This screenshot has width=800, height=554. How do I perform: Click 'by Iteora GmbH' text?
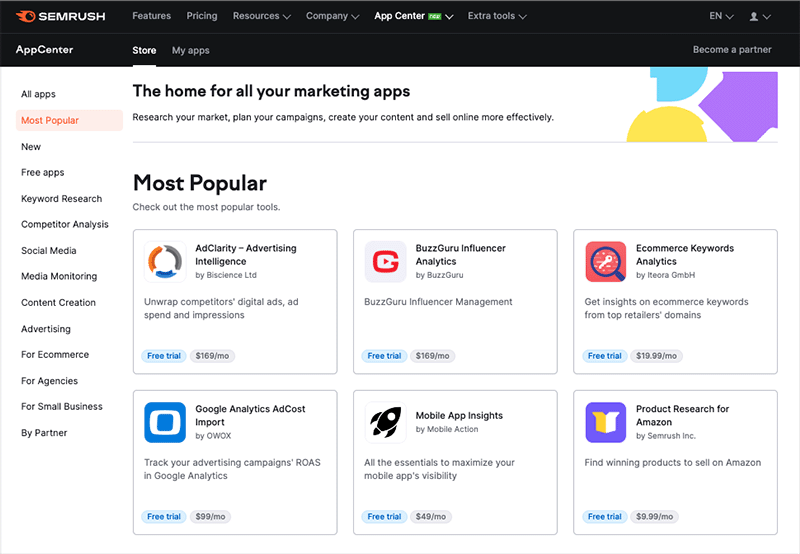[665, 275]
